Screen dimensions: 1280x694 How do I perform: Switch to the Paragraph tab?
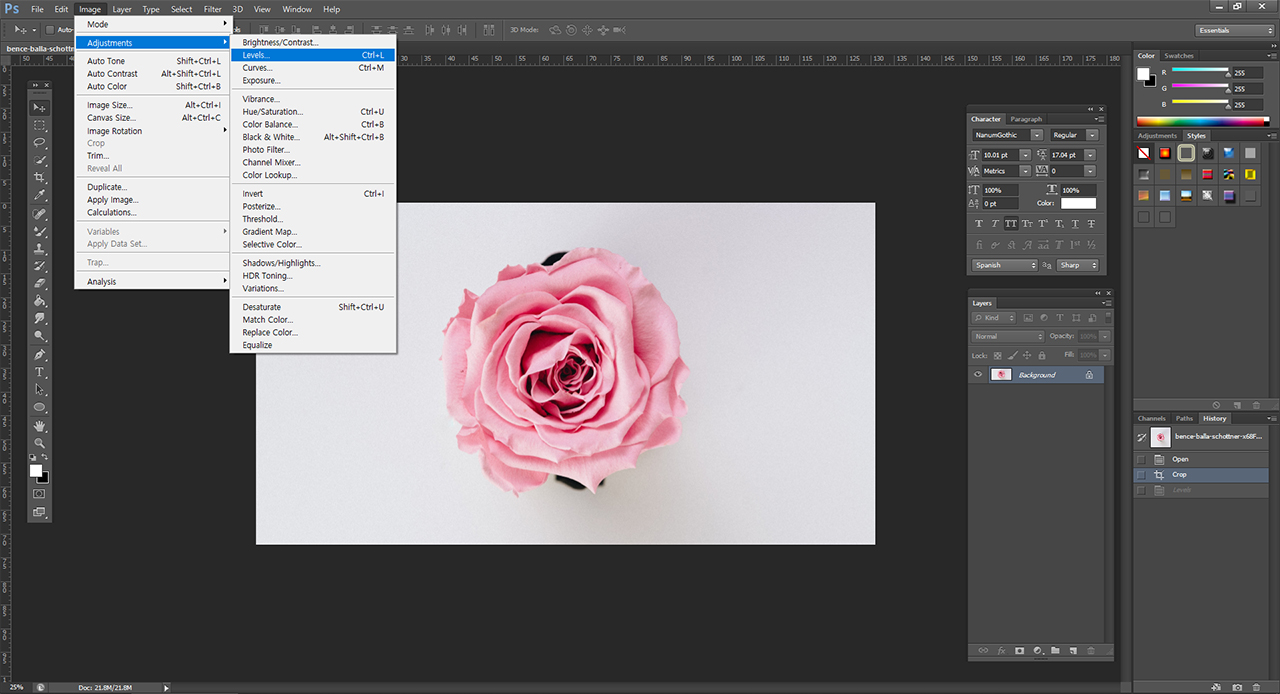(x=1025, y=119)
